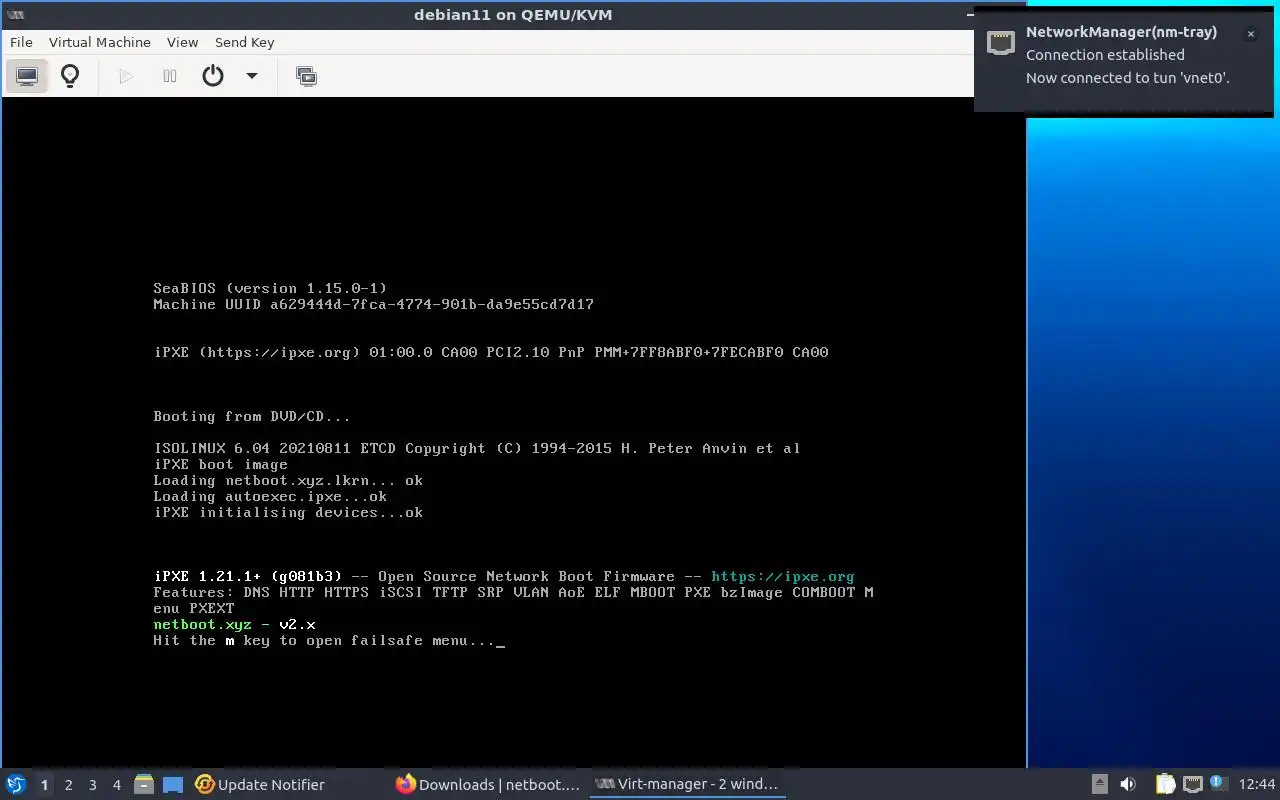Click the virt-manager window title icon
Viewport: 1280px width, 800px height.
pos(15,15)
